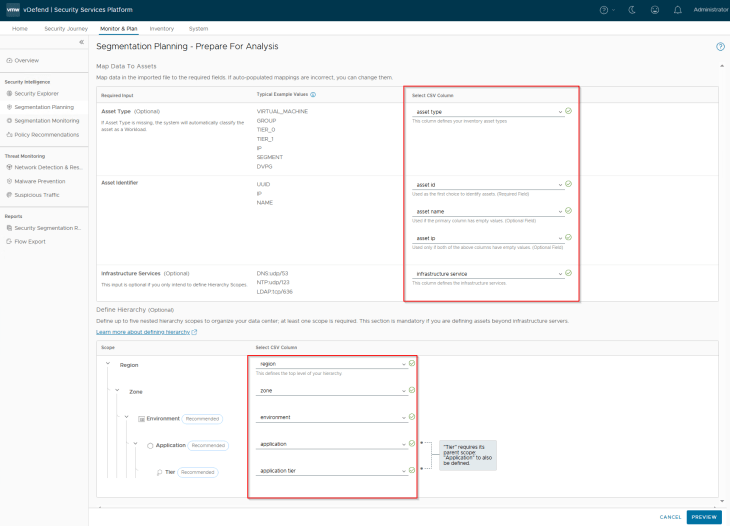Collapse the left sidebar with double-chevron icon
730x526 pixels.
(81, 42)
